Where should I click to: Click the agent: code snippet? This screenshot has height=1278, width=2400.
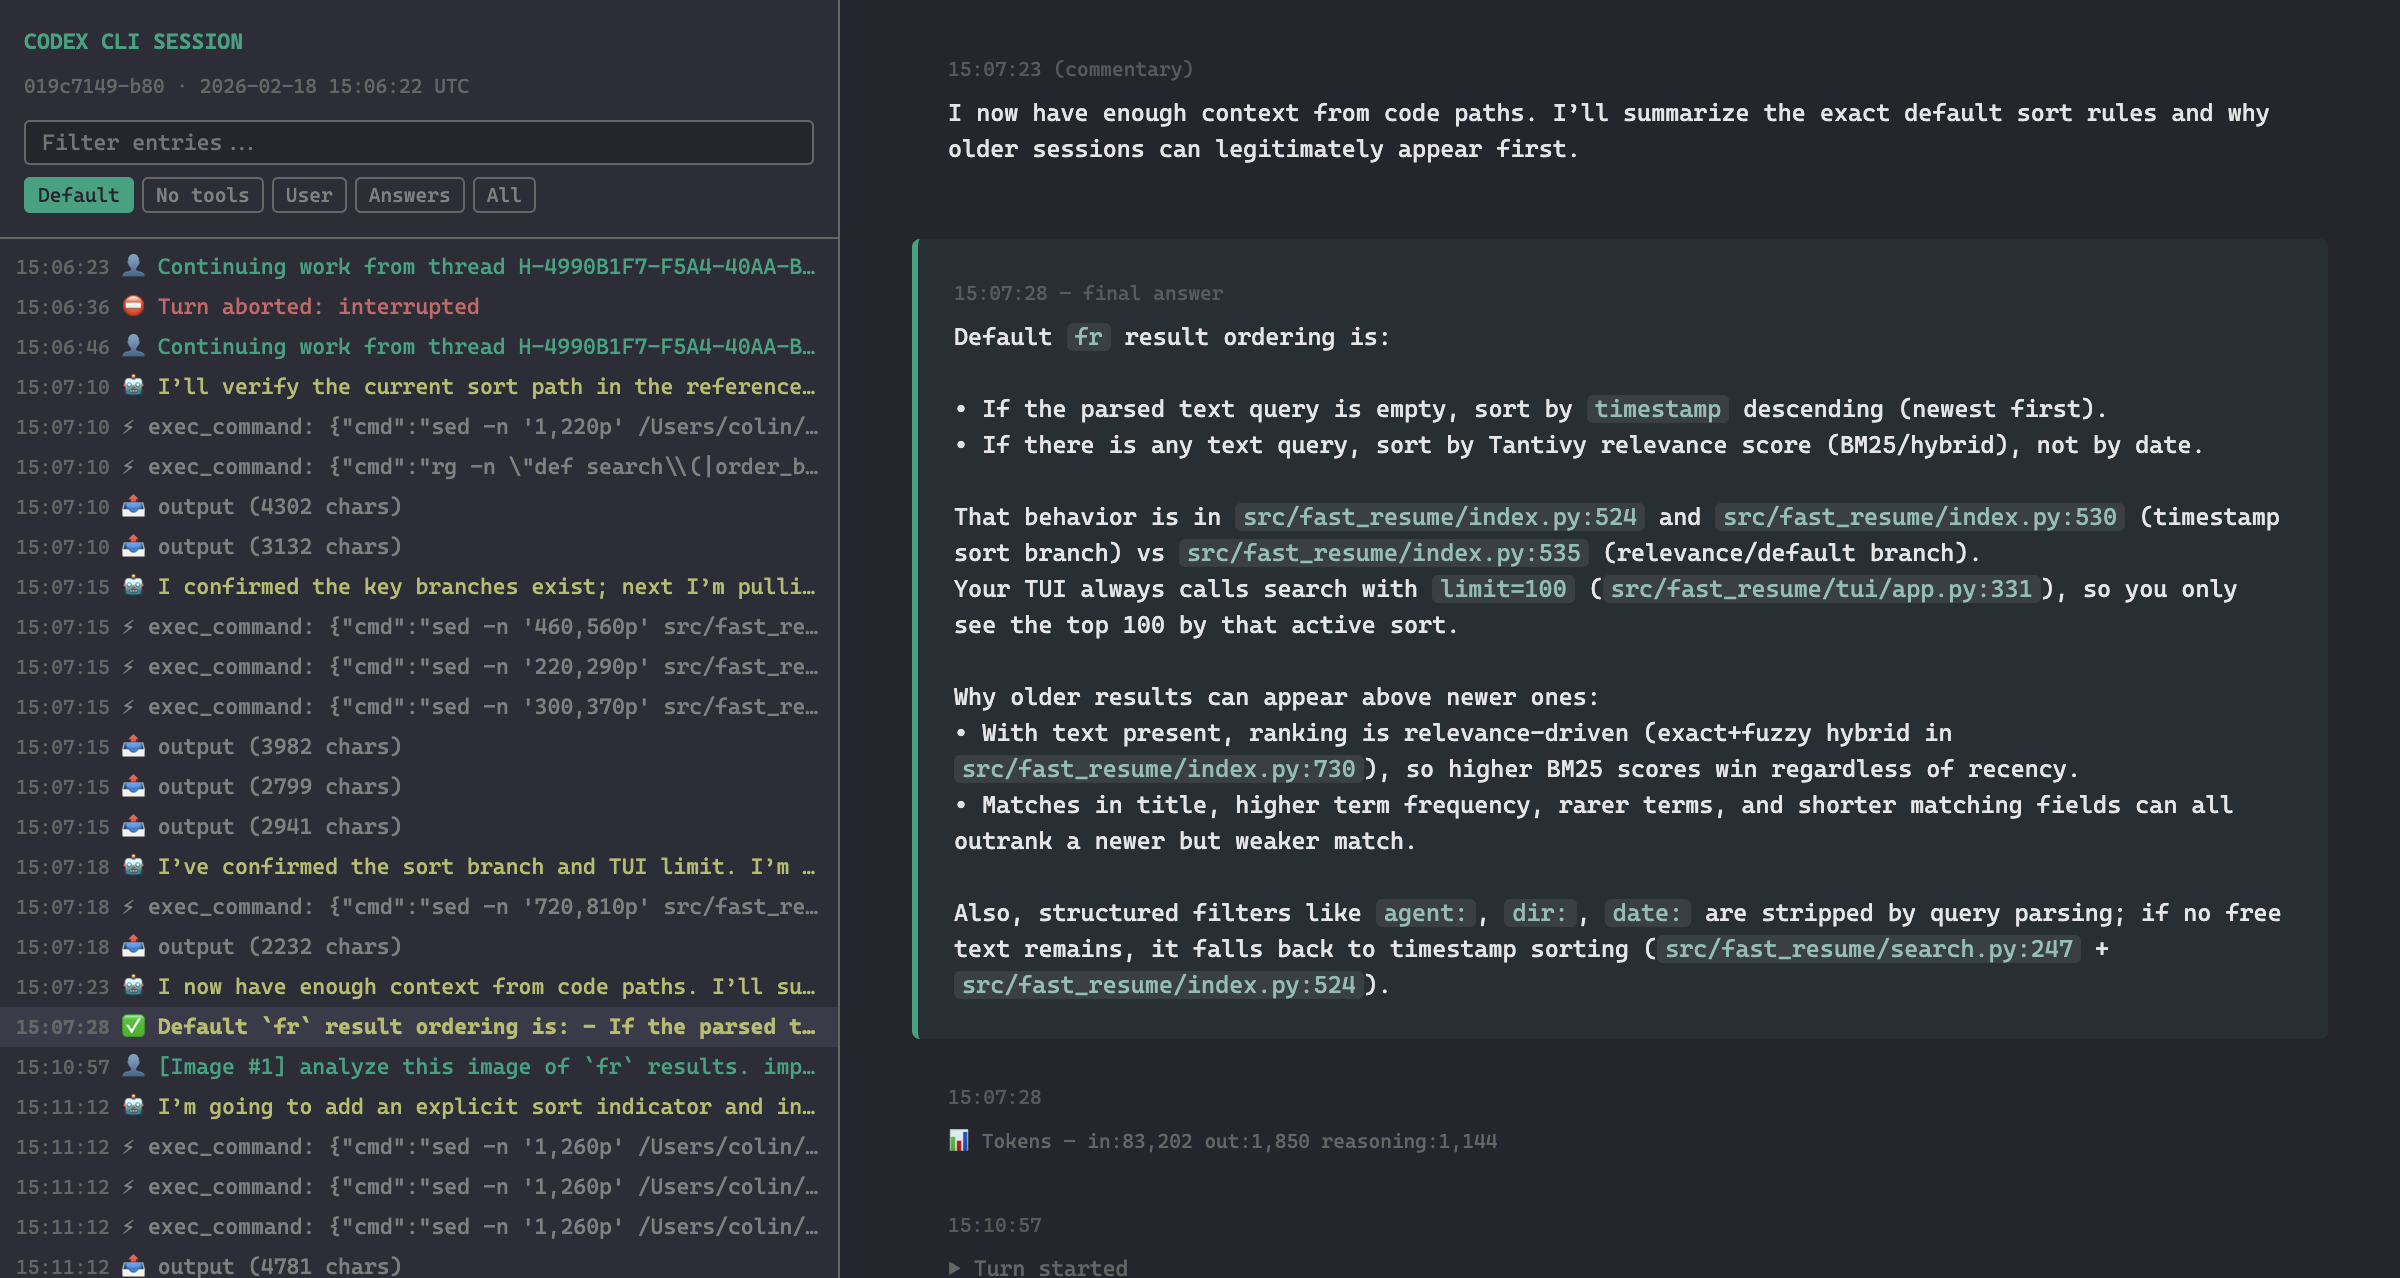coord(1425,913)
